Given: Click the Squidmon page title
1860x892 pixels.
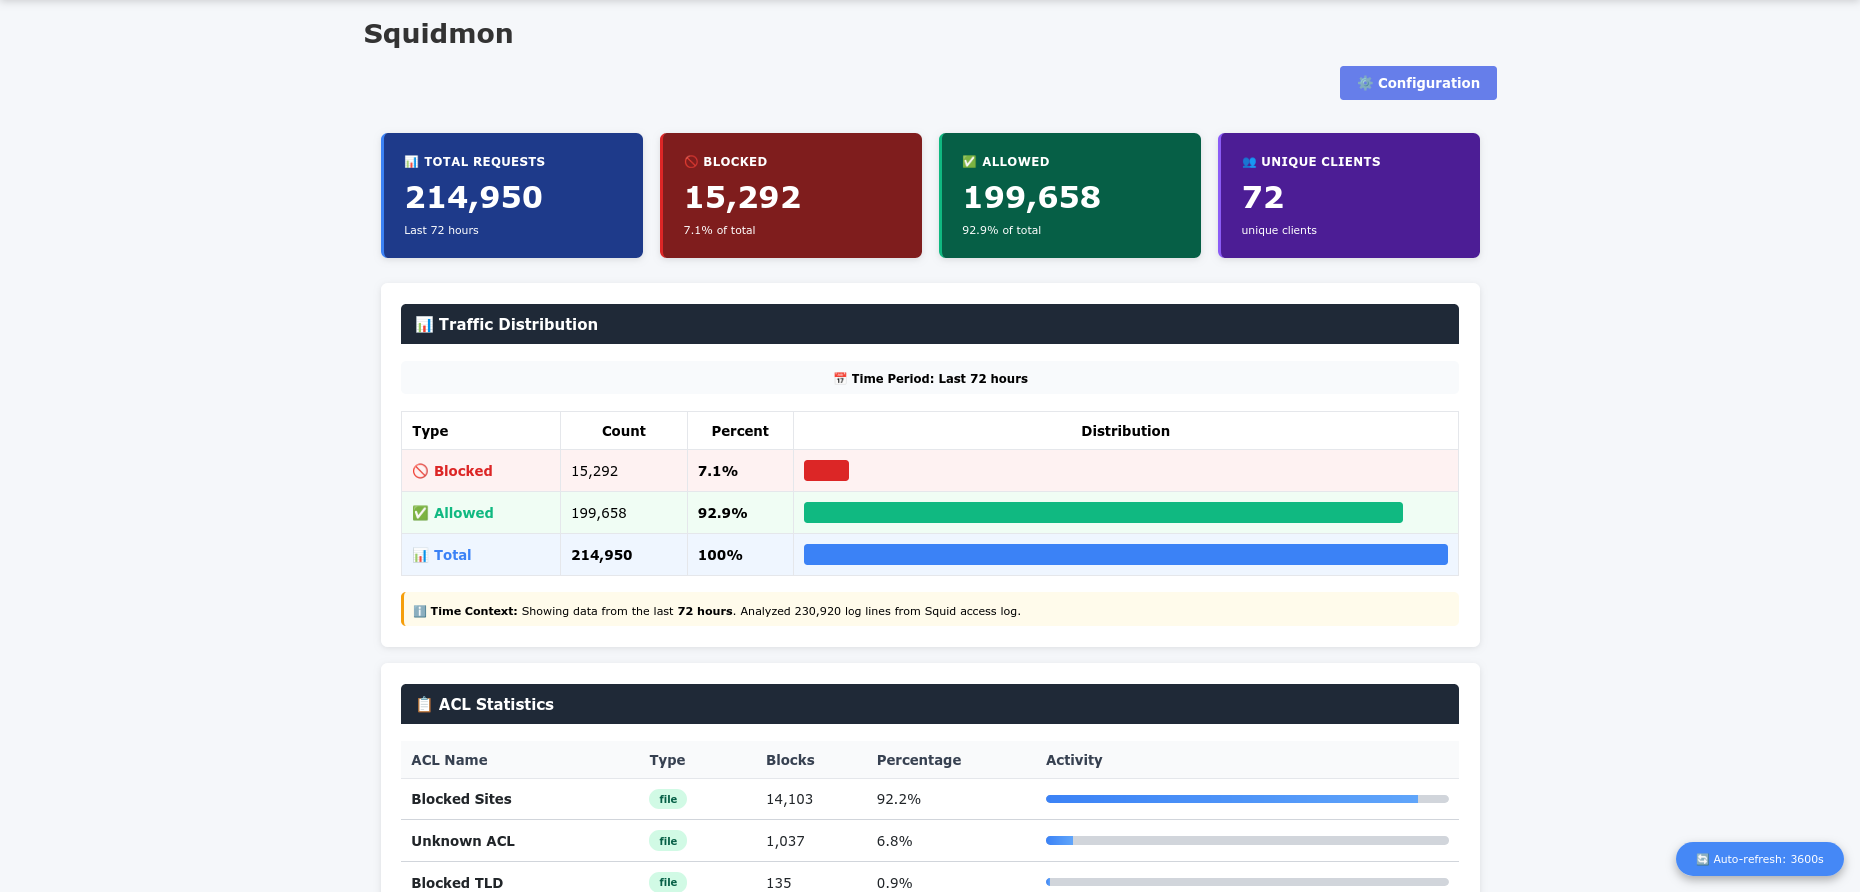Looking at the screenshot, I should [x=438, y=34].
